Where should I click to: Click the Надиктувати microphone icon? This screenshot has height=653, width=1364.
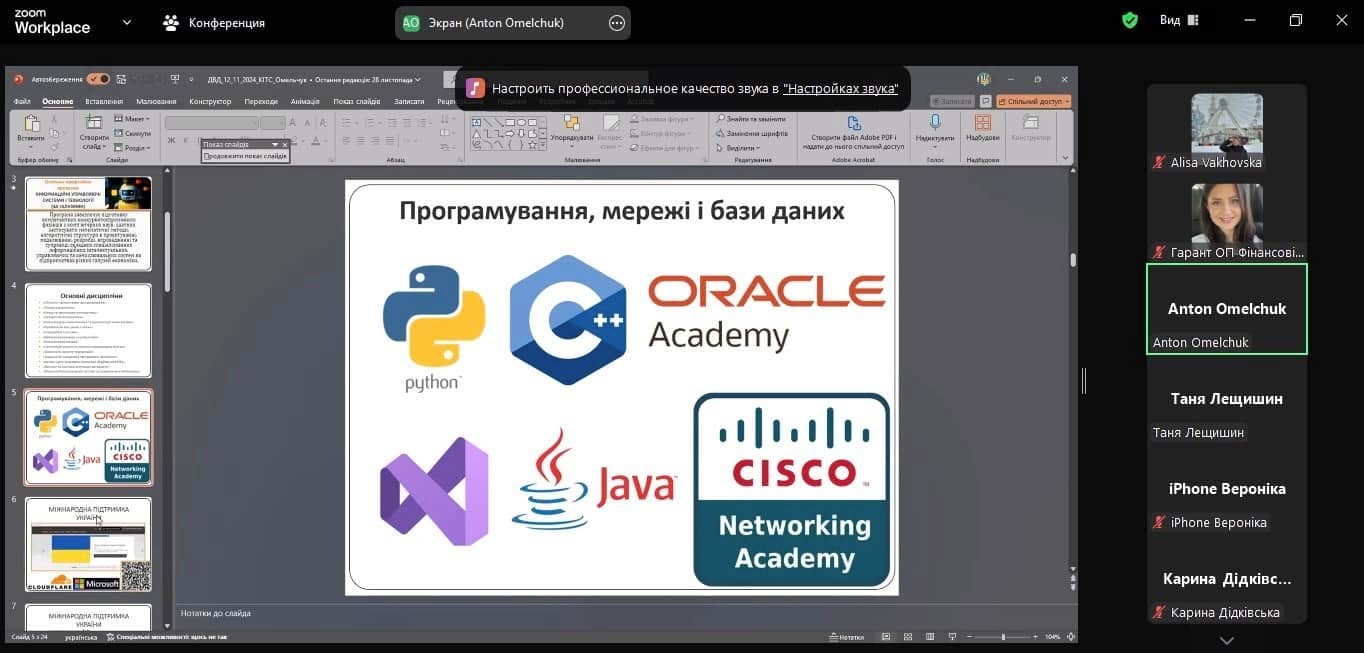coord(935,122)
